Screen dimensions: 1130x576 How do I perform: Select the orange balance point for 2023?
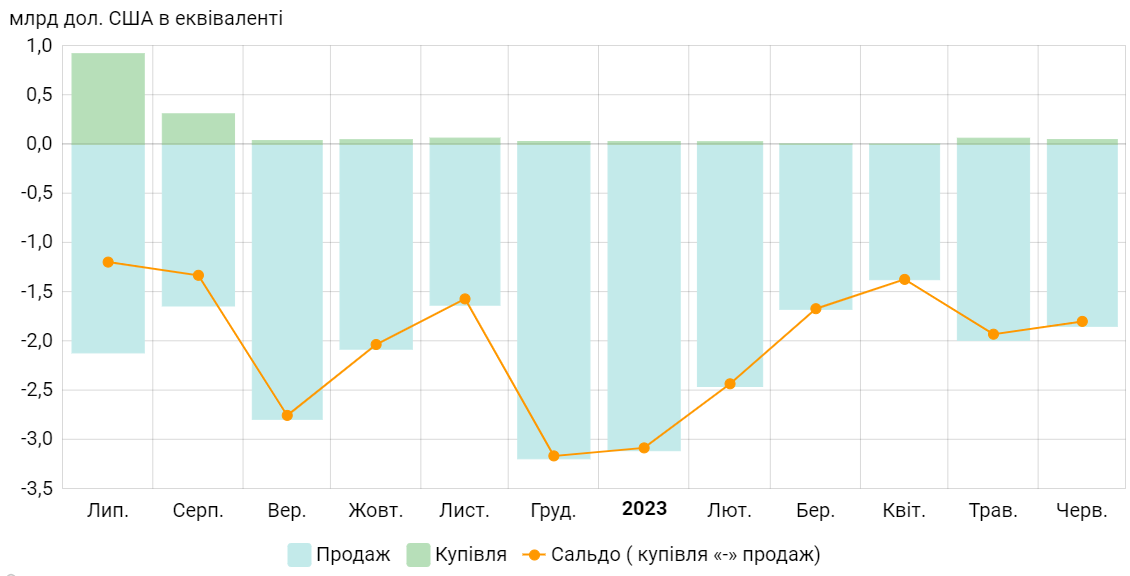coord(644,448)
